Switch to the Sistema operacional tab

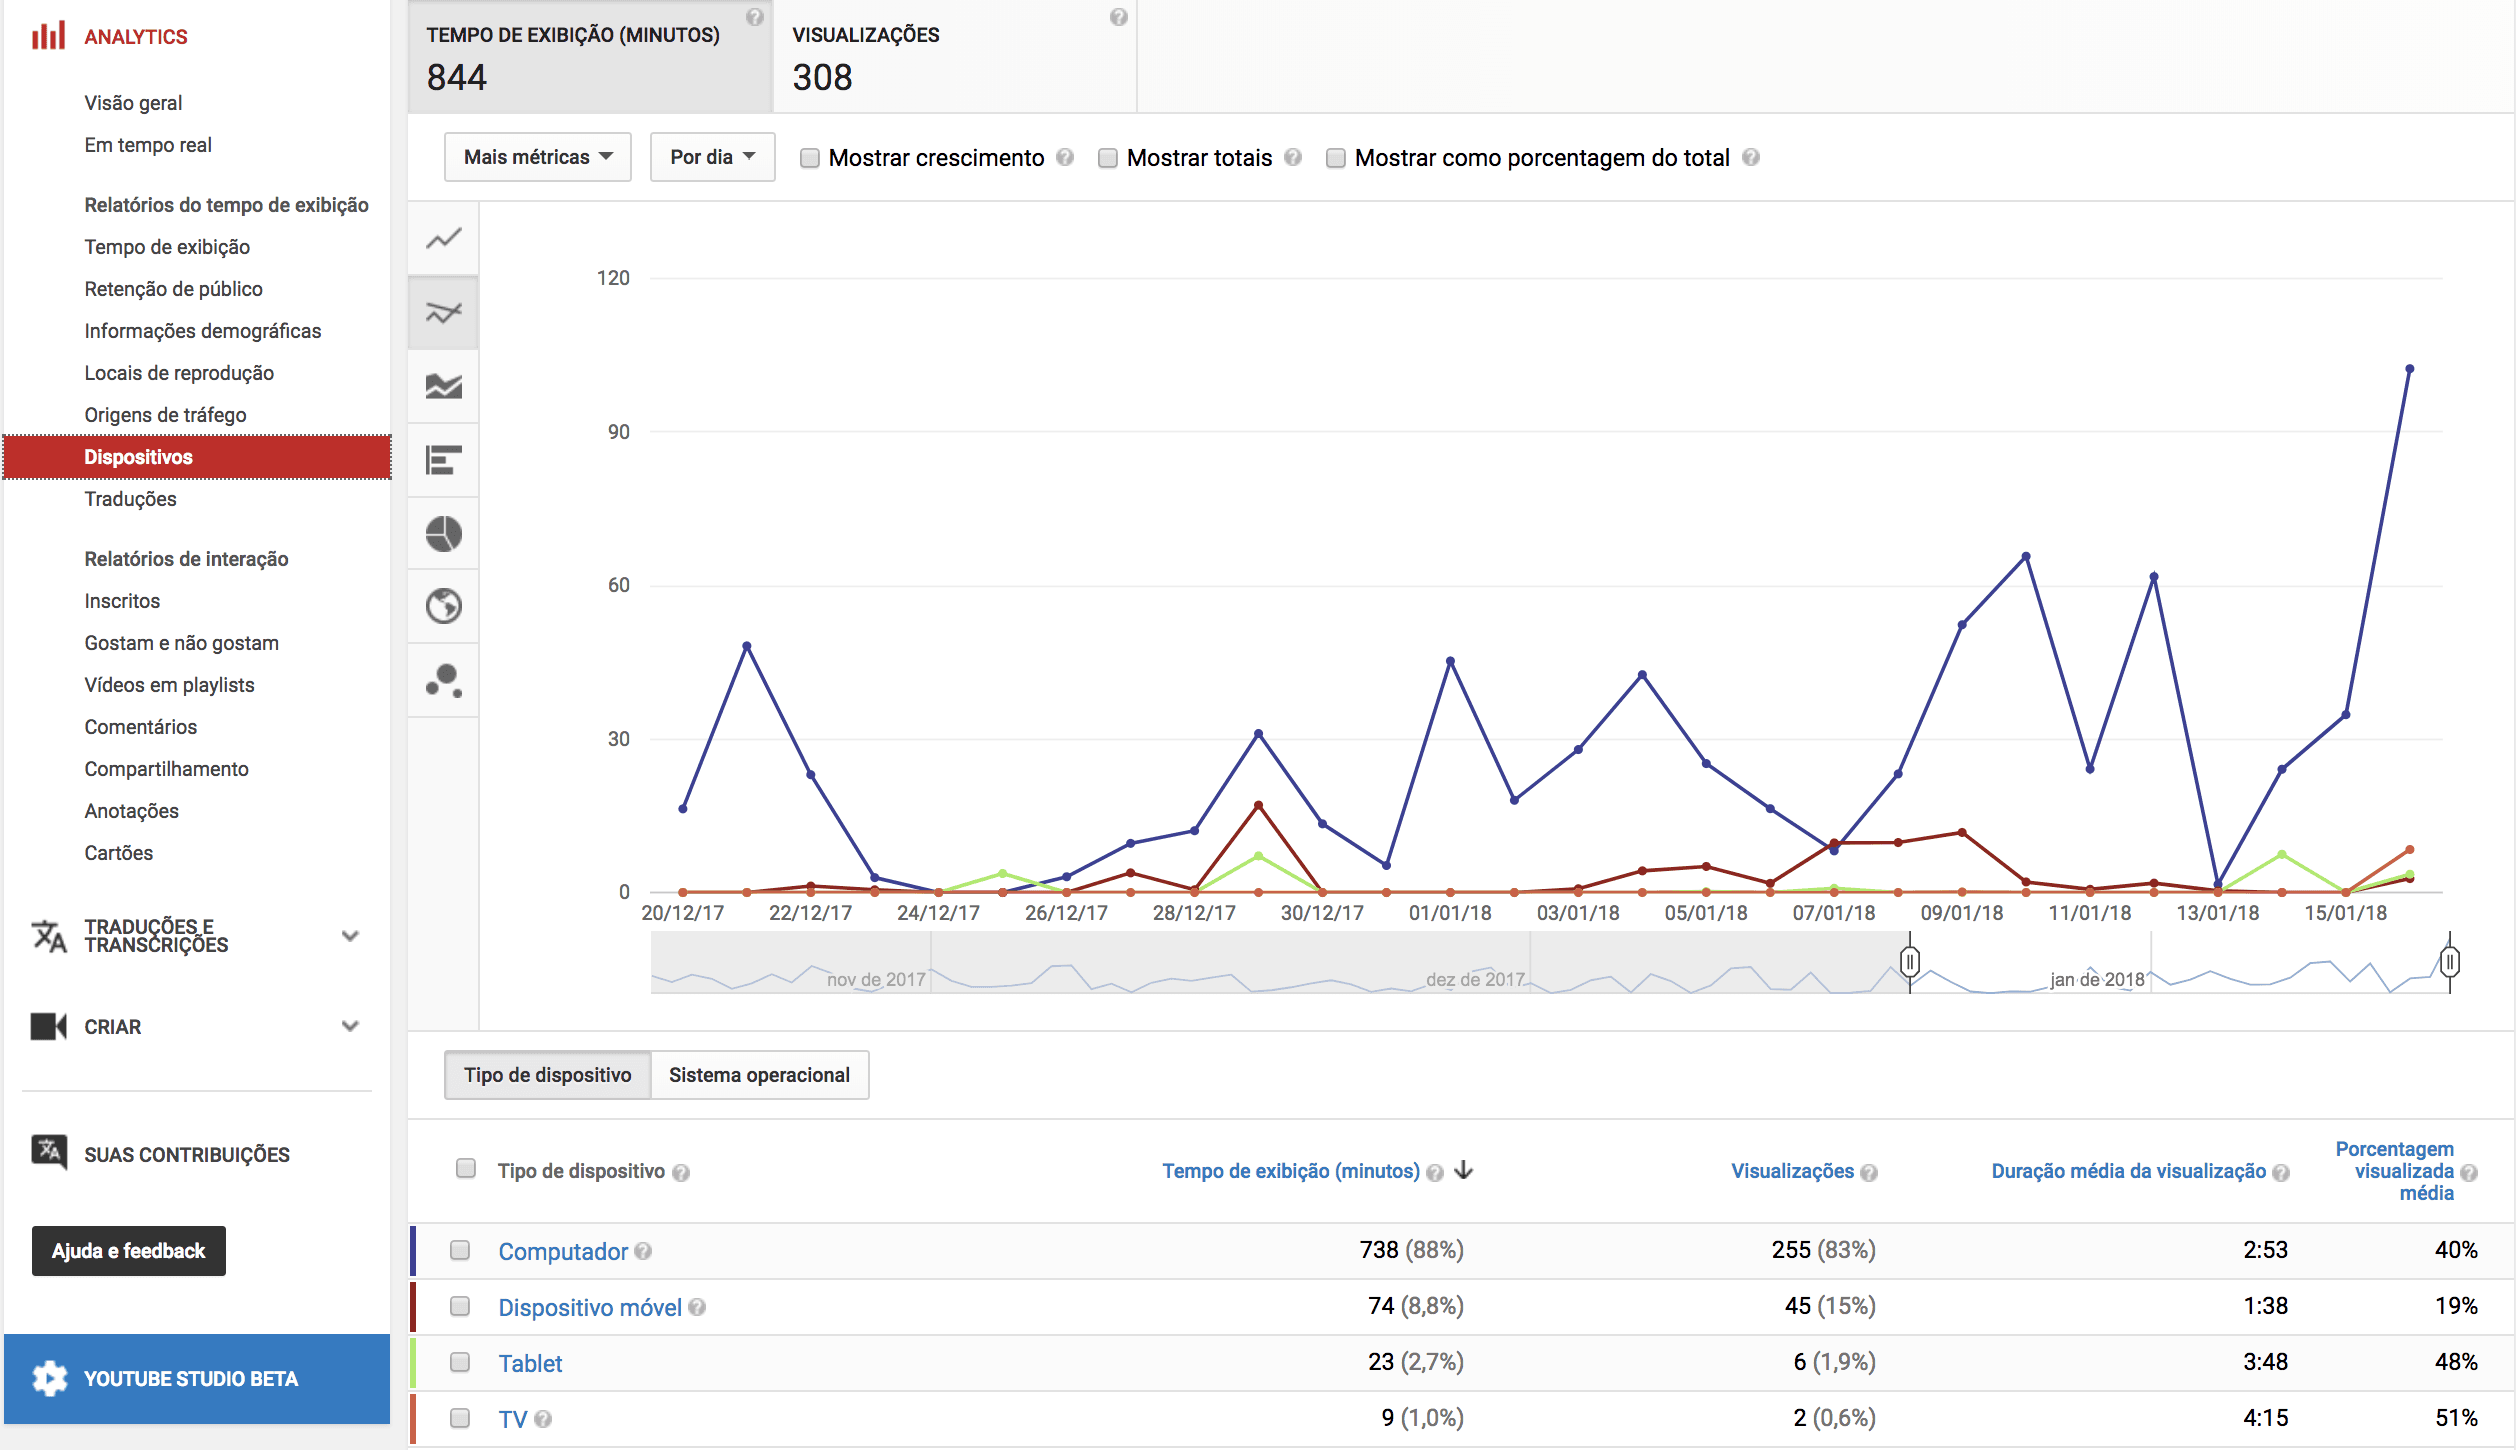[759, 1074]
